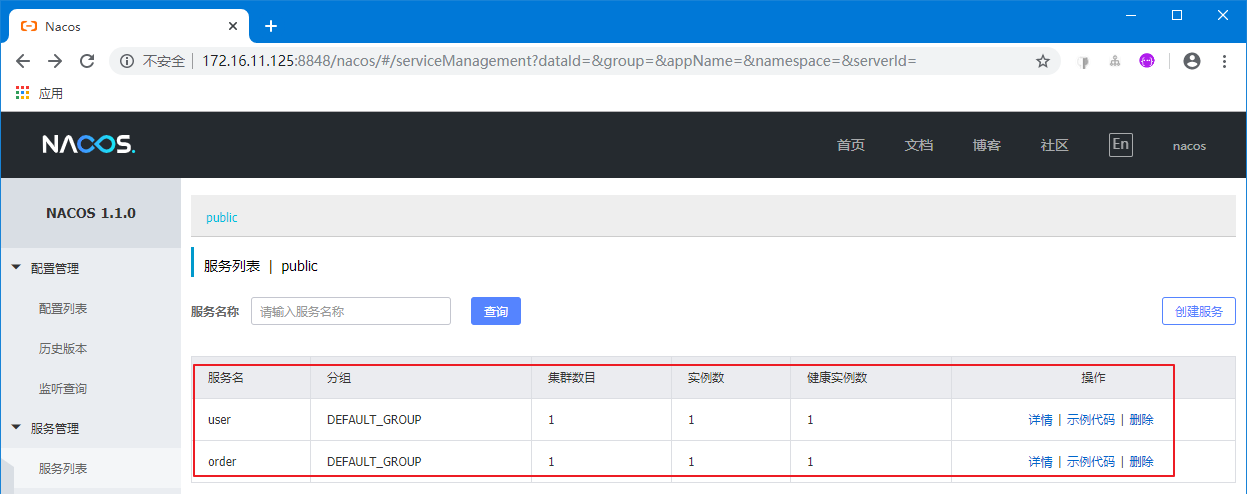Click the browser back arrow

click(x=23, y=61)
